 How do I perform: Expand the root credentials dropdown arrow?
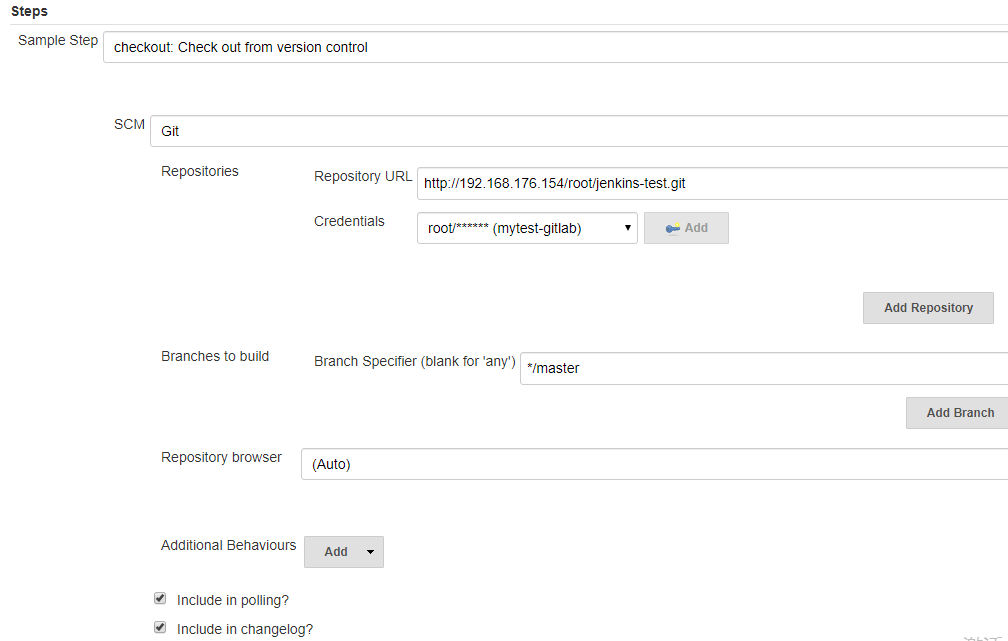(x=627, y=228)
